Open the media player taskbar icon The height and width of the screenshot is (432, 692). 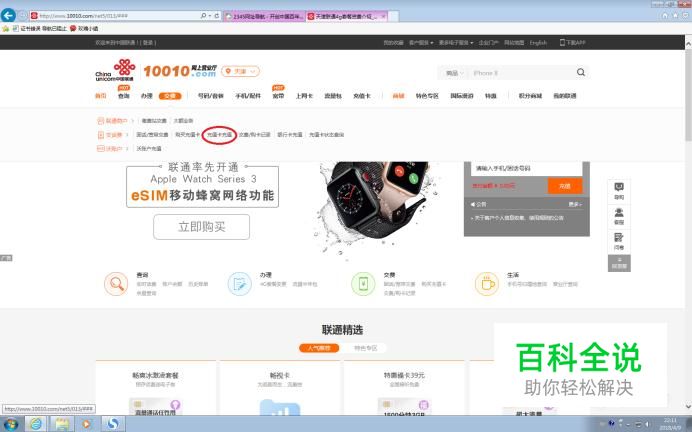tap(87, 424)
